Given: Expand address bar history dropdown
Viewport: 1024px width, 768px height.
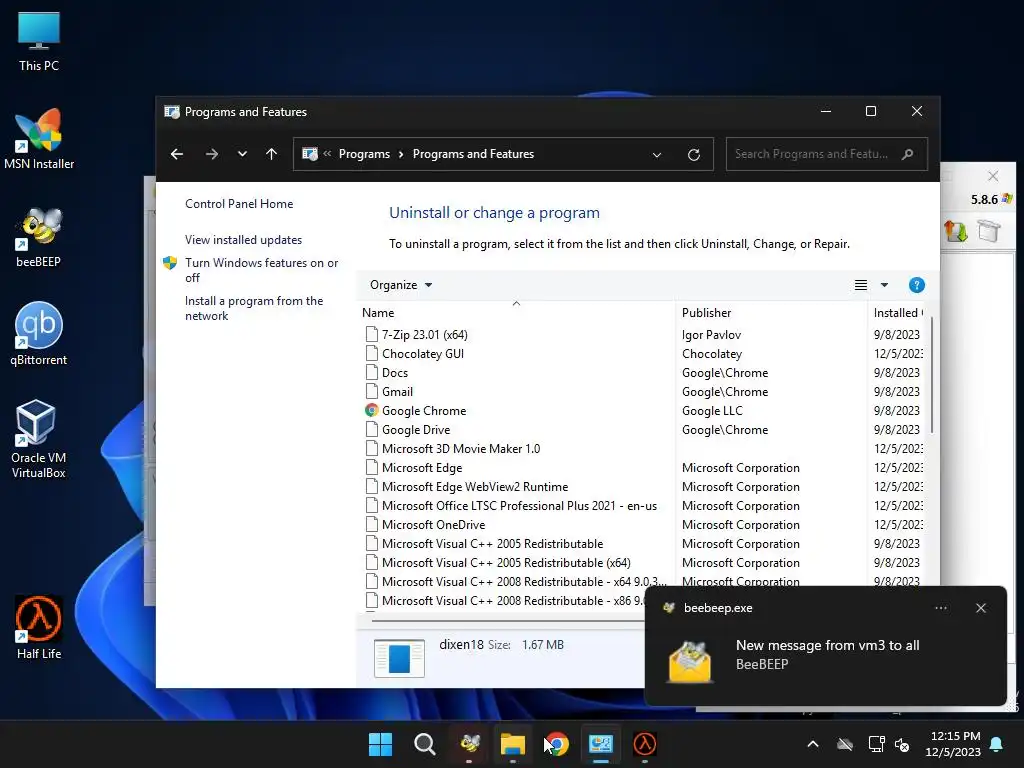Looking at the screenshot, I should tap(657, 155).
